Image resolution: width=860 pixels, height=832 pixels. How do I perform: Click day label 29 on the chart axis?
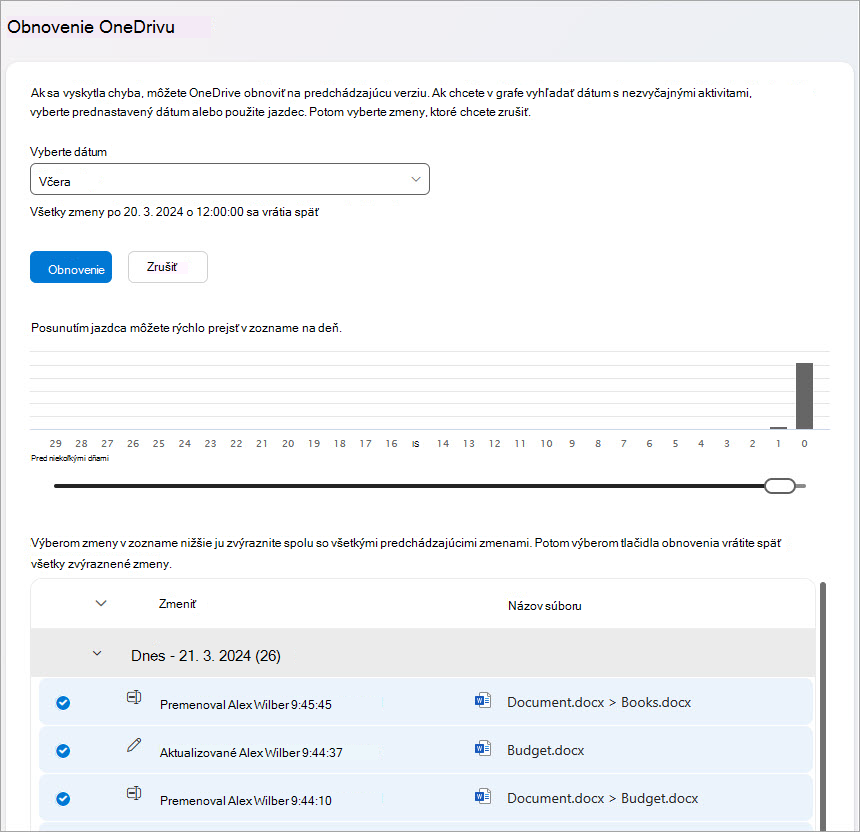[x=55, y=444]
